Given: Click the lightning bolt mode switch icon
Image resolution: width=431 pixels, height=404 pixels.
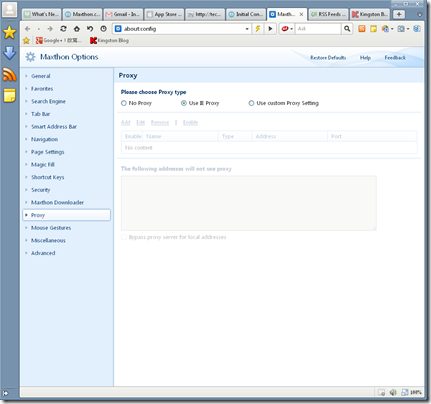Looking at the screenshot, I should tap(258, 29).
